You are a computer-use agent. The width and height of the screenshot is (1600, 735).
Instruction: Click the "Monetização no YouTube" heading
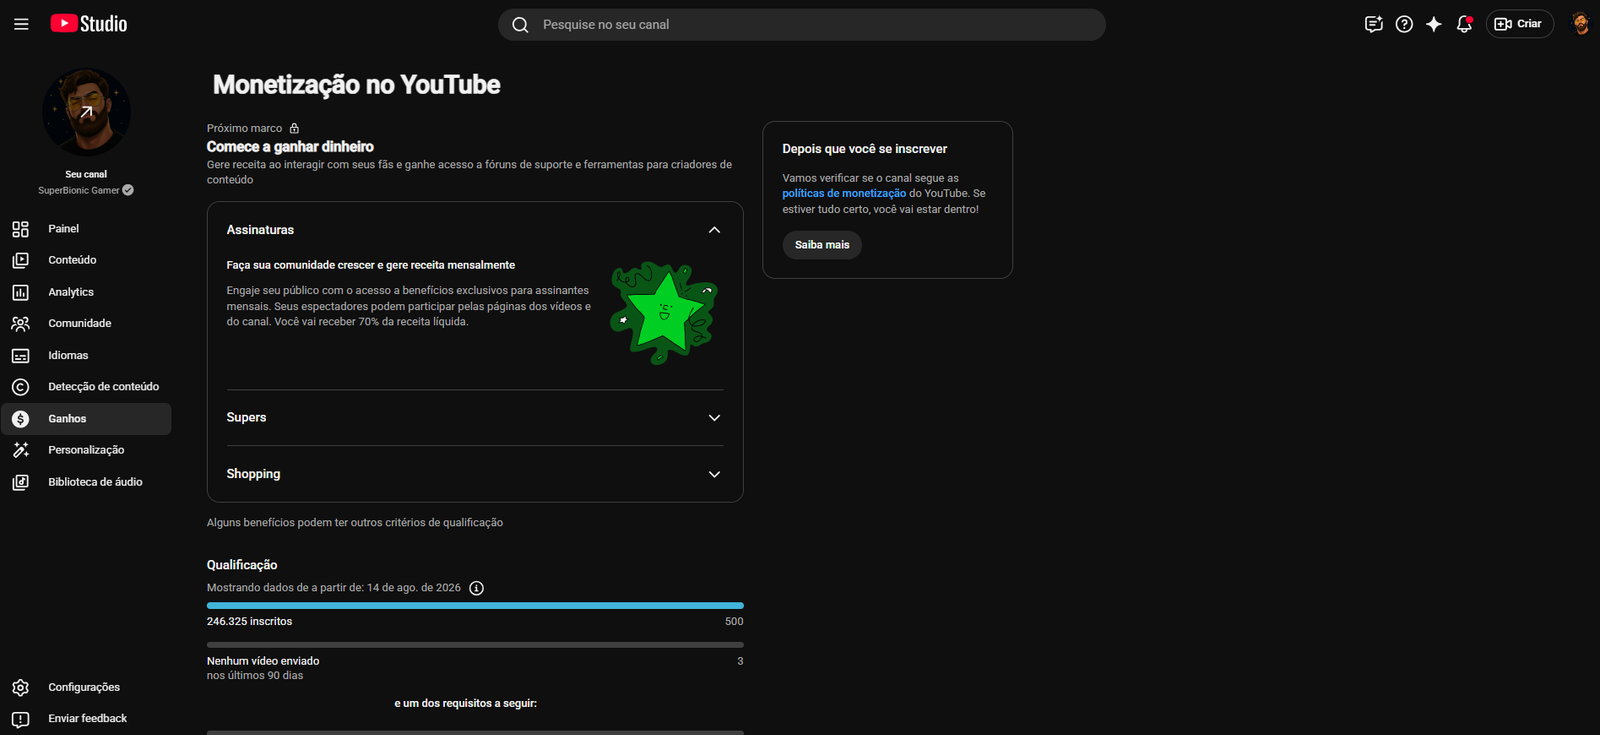click(357, 85)
